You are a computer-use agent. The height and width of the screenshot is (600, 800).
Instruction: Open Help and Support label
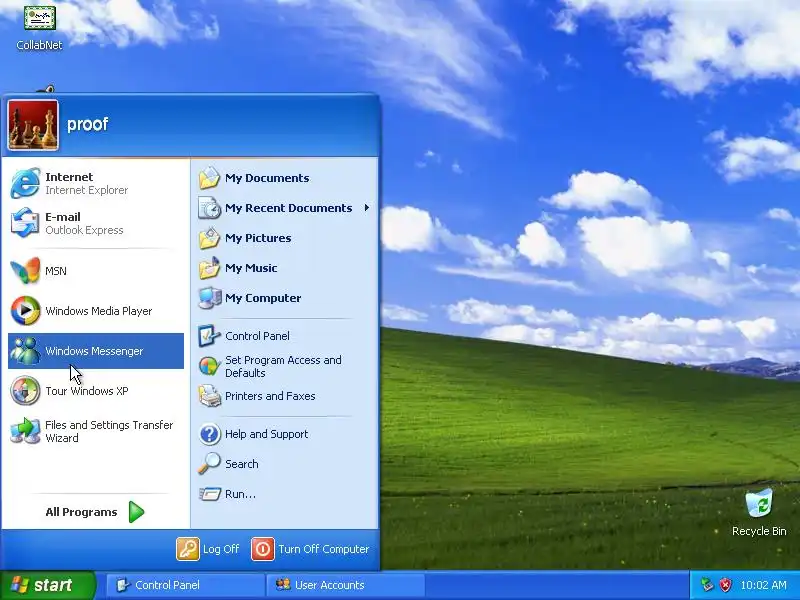pyautogui.click(x=266, y=434)
